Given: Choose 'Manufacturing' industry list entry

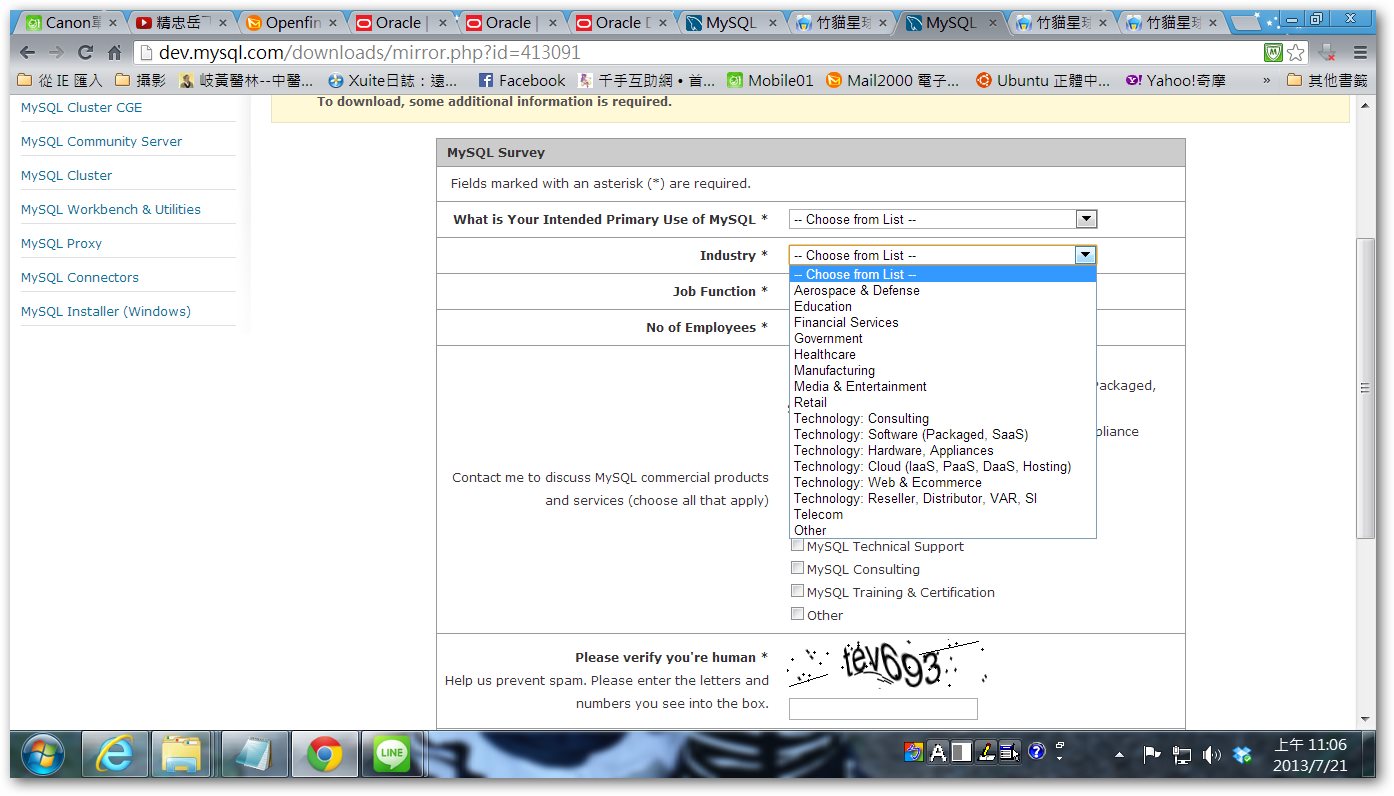Looking at the screenshot, I should click(943, 370).
